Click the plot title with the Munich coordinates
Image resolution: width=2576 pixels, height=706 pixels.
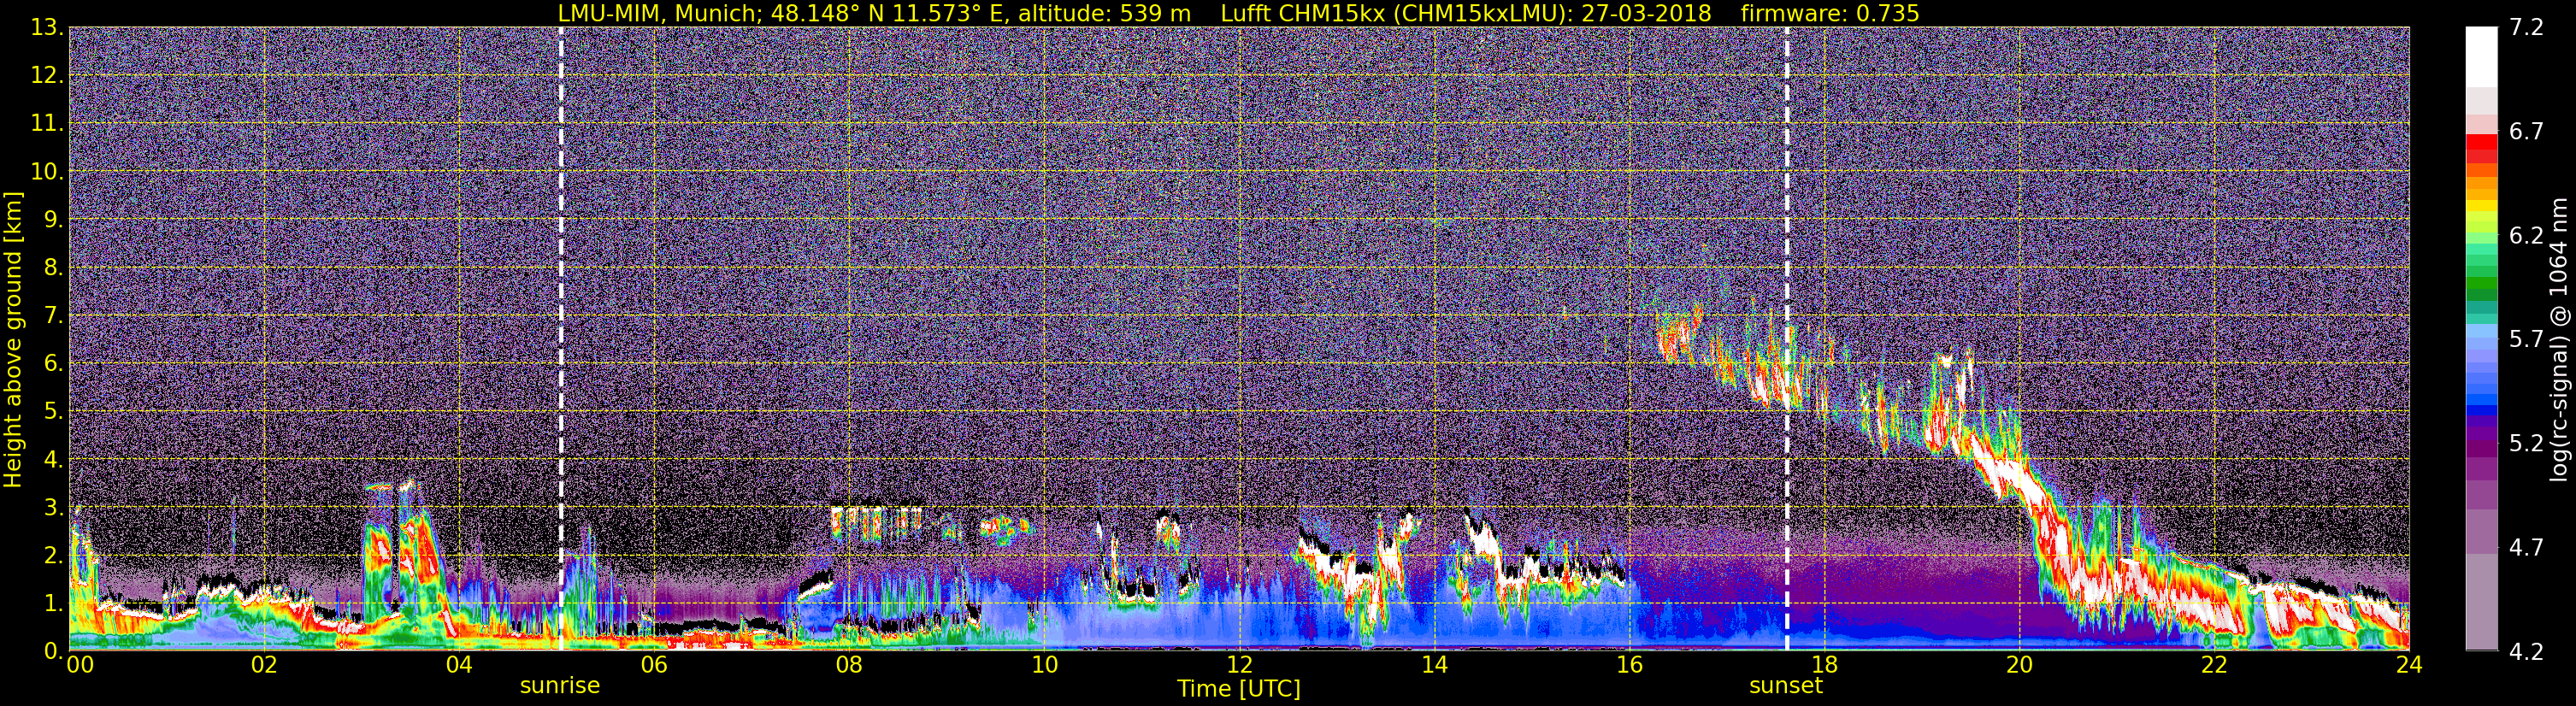click(x=1238, y=13)
